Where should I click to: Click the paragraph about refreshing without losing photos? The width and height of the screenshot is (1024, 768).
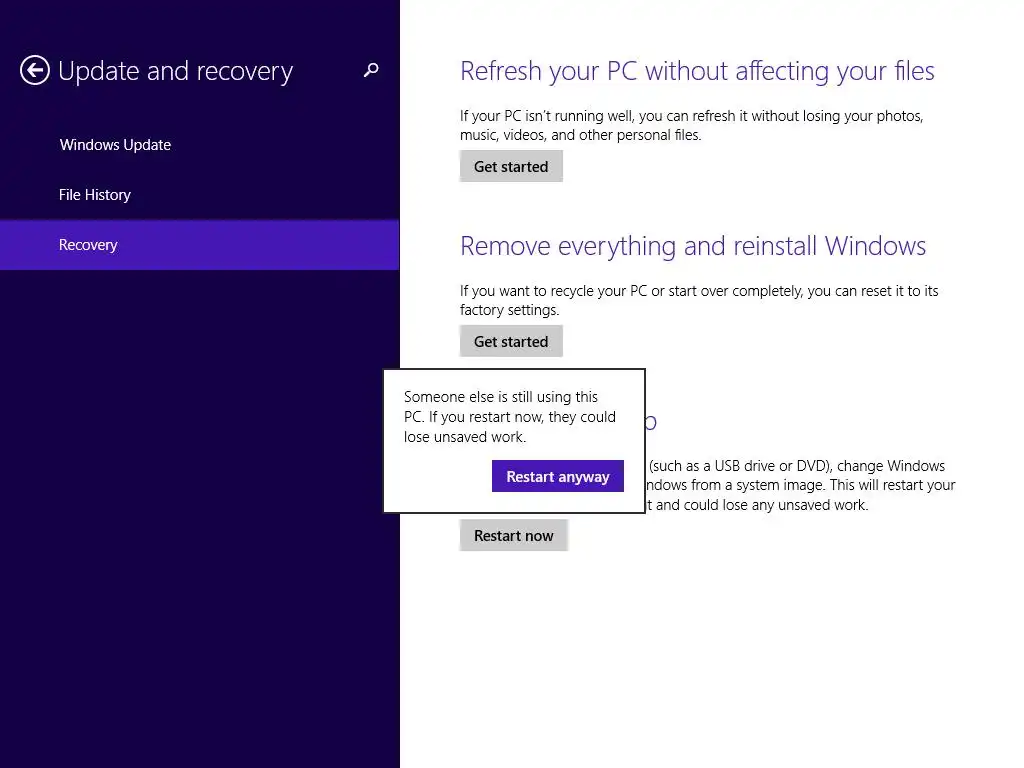pos(691,125)
